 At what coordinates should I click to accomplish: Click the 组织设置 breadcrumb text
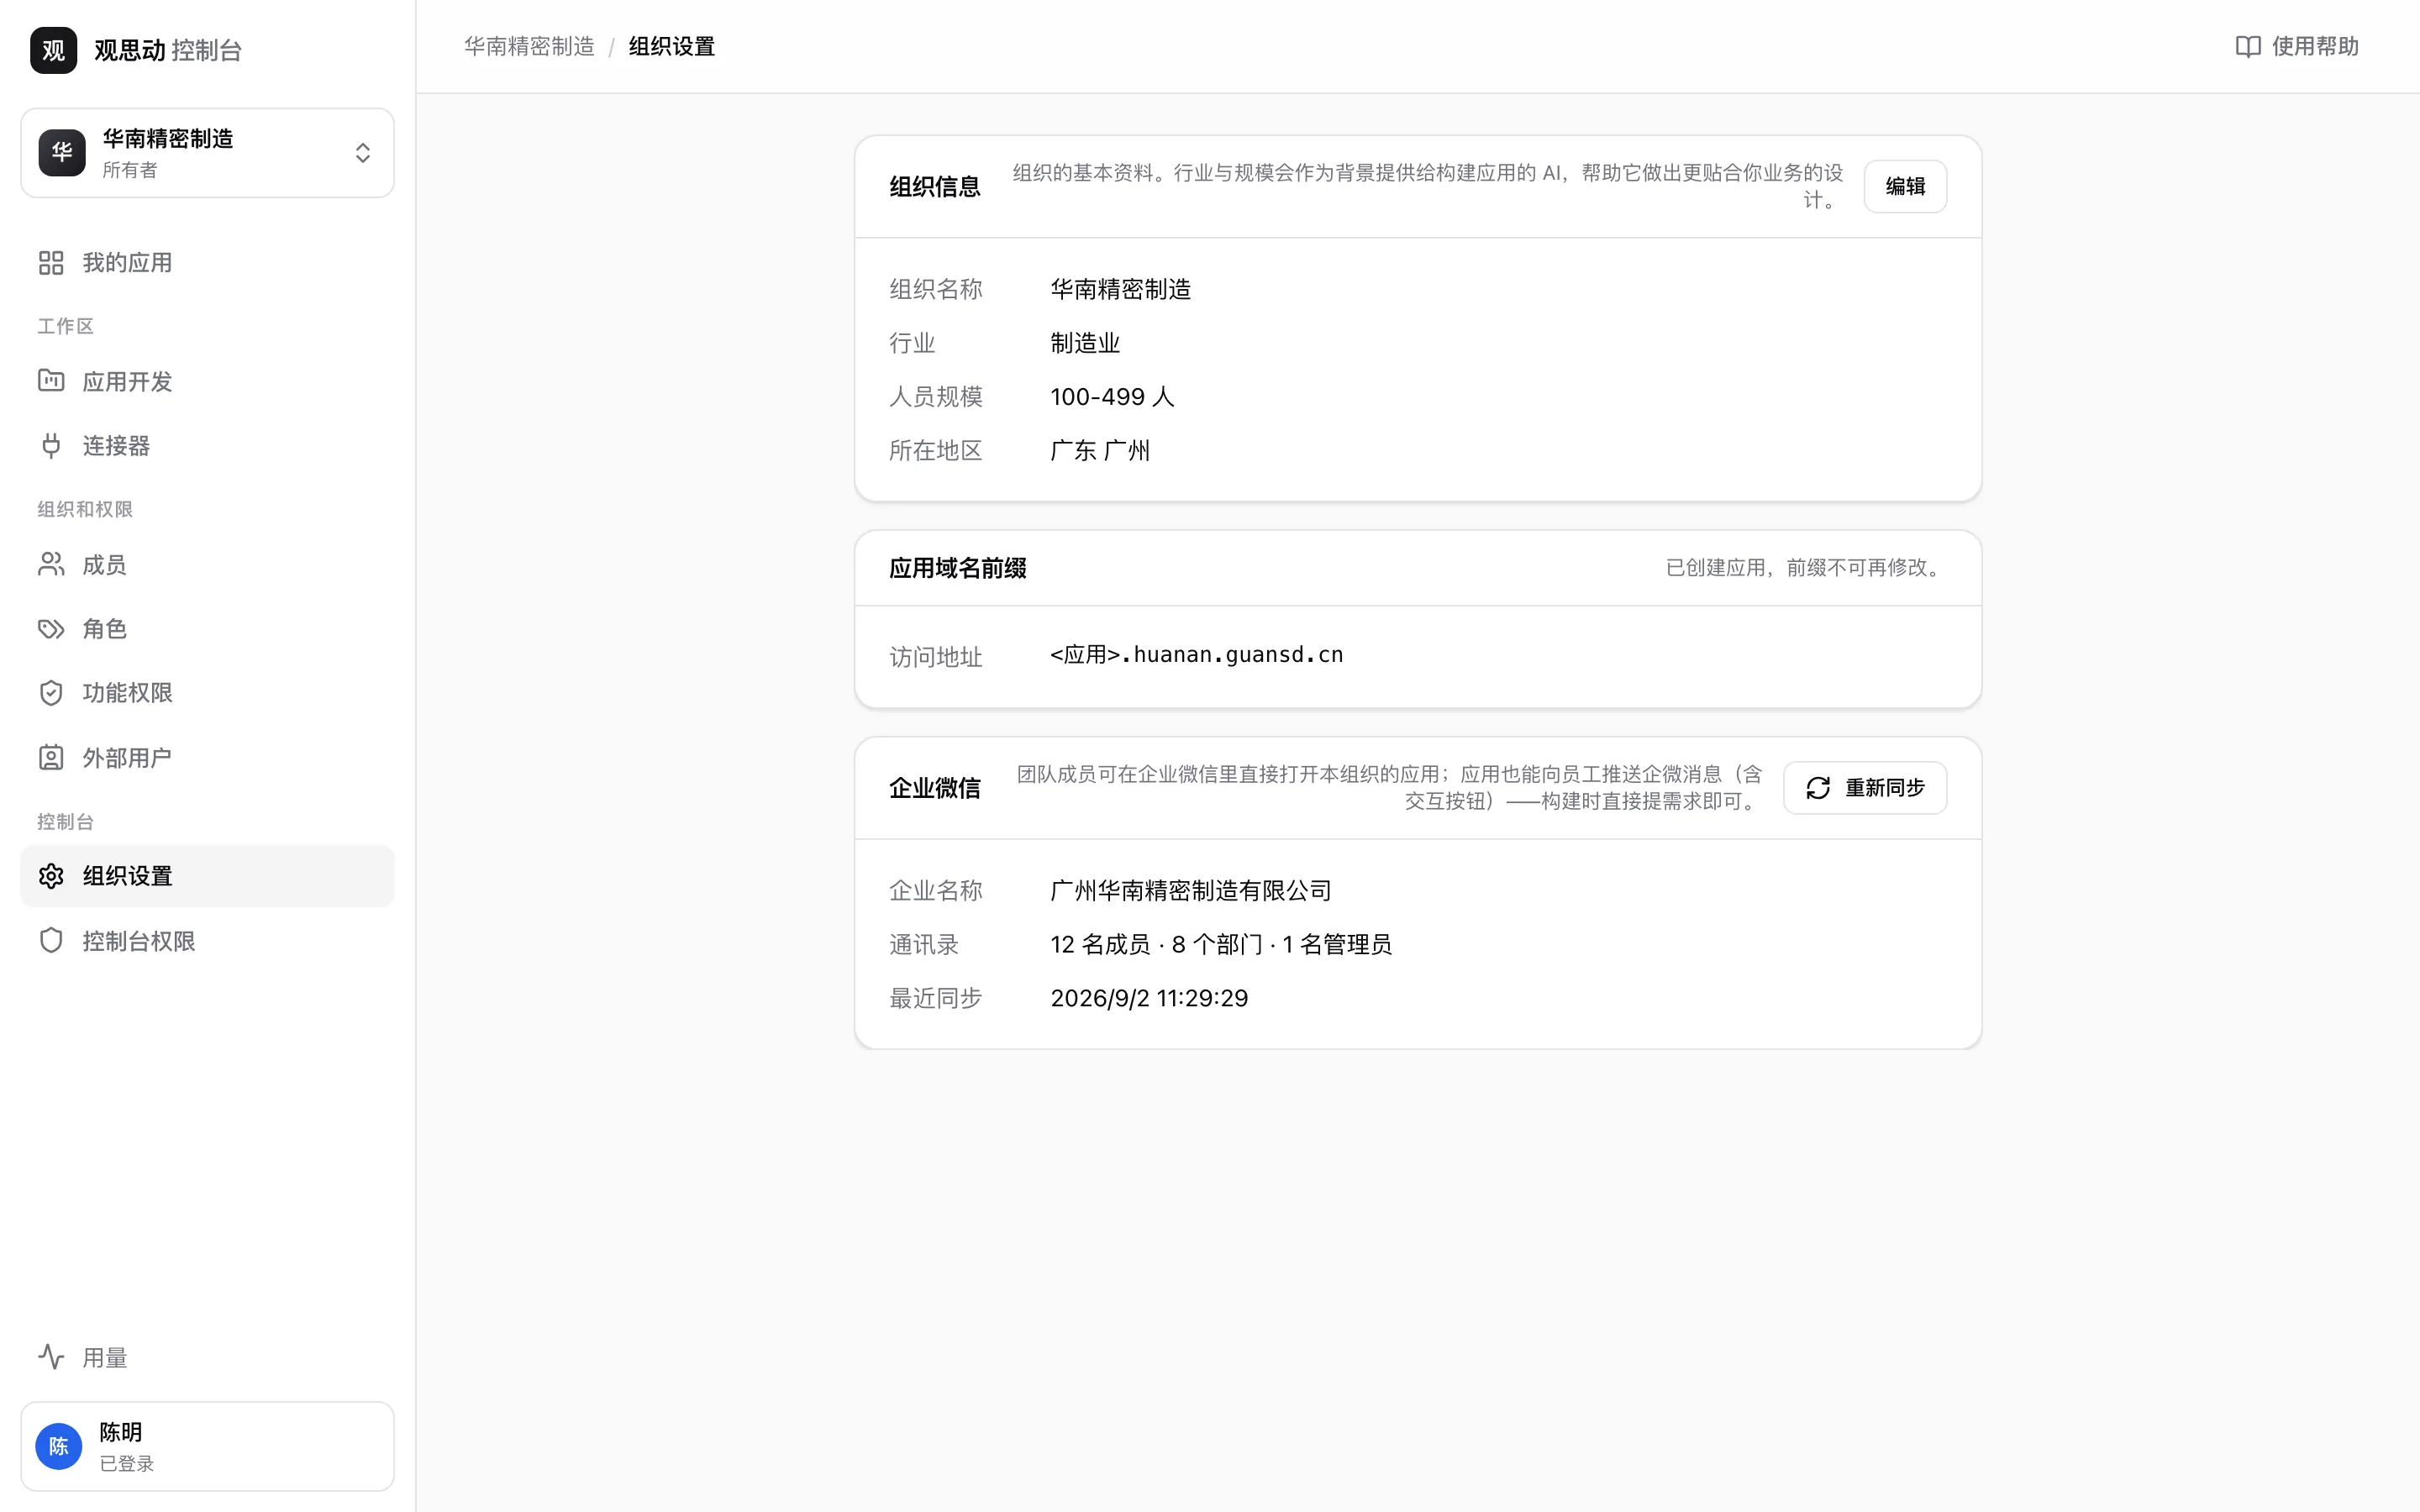pyautogui.click(x=672, y=46)
